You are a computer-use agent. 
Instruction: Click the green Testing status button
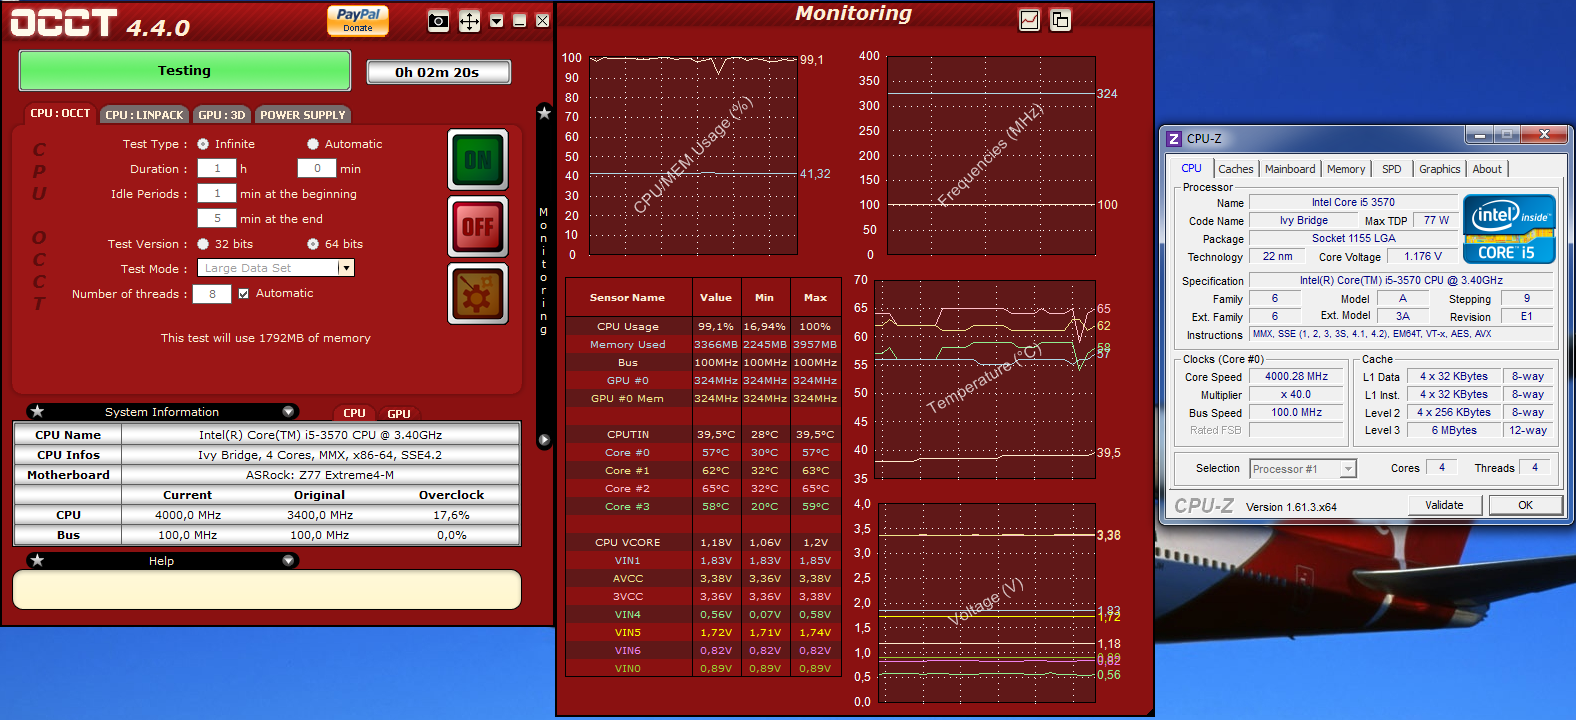click(185, 70)
